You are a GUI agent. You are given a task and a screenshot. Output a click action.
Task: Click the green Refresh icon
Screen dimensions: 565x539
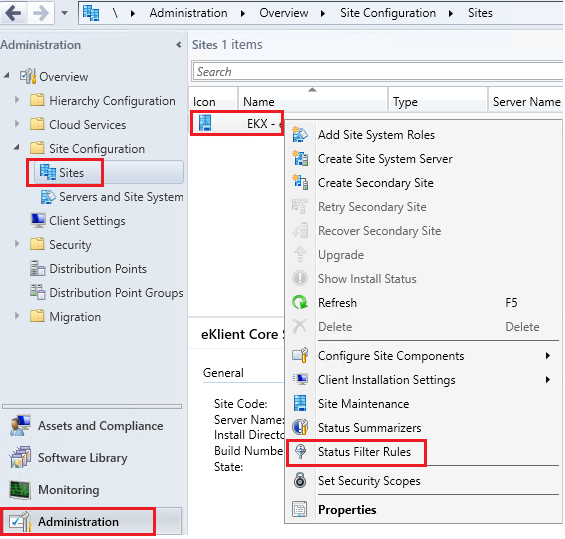300,303
